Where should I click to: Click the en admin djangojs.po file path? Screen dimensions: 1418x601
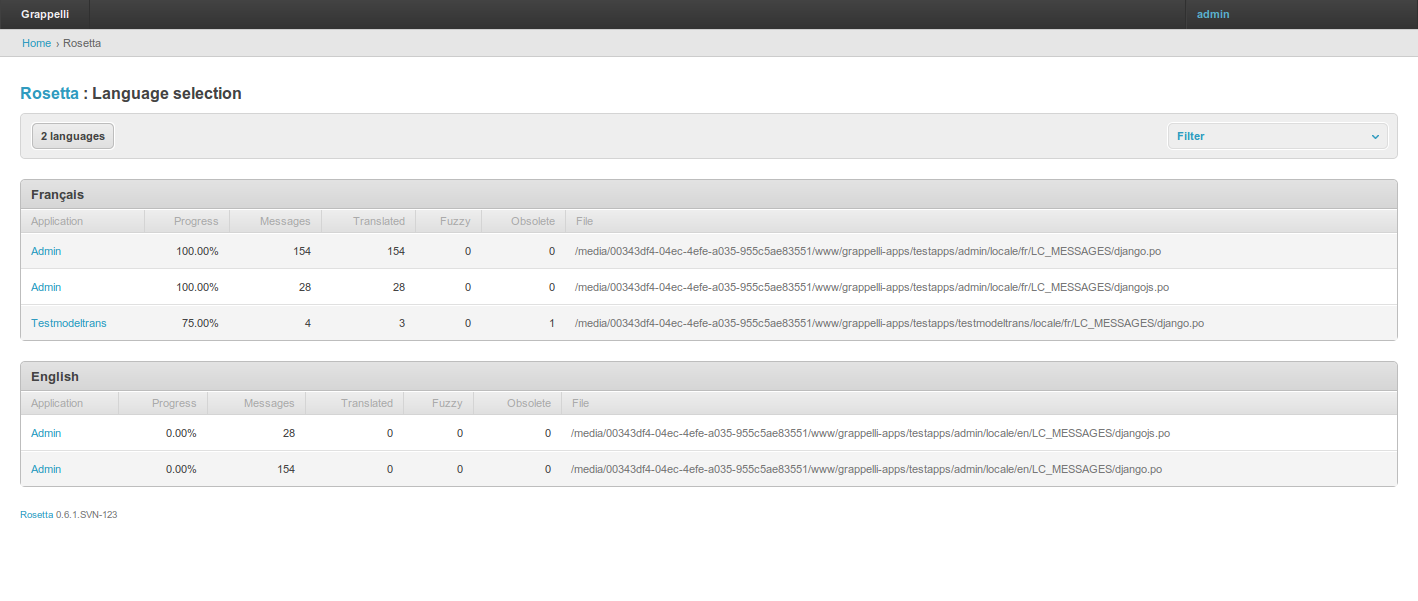870,433
